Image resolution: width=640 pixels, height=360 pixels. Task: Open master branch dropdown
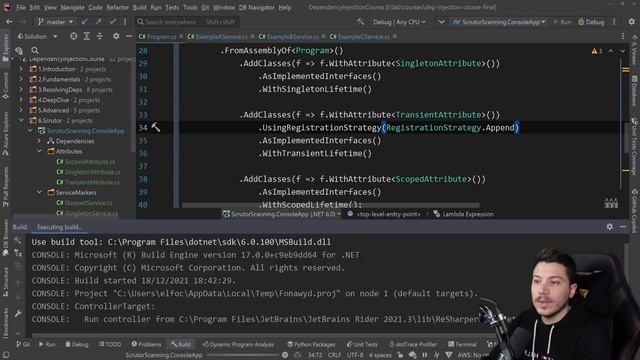click(55, 22)
